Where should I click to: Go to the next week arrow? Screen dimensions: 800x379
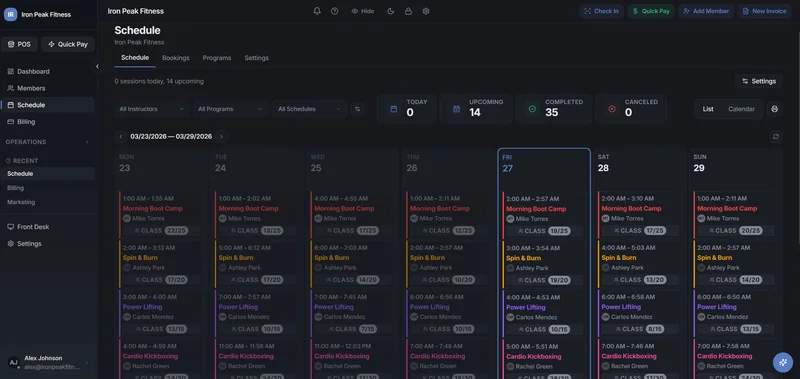coord(221,137)
